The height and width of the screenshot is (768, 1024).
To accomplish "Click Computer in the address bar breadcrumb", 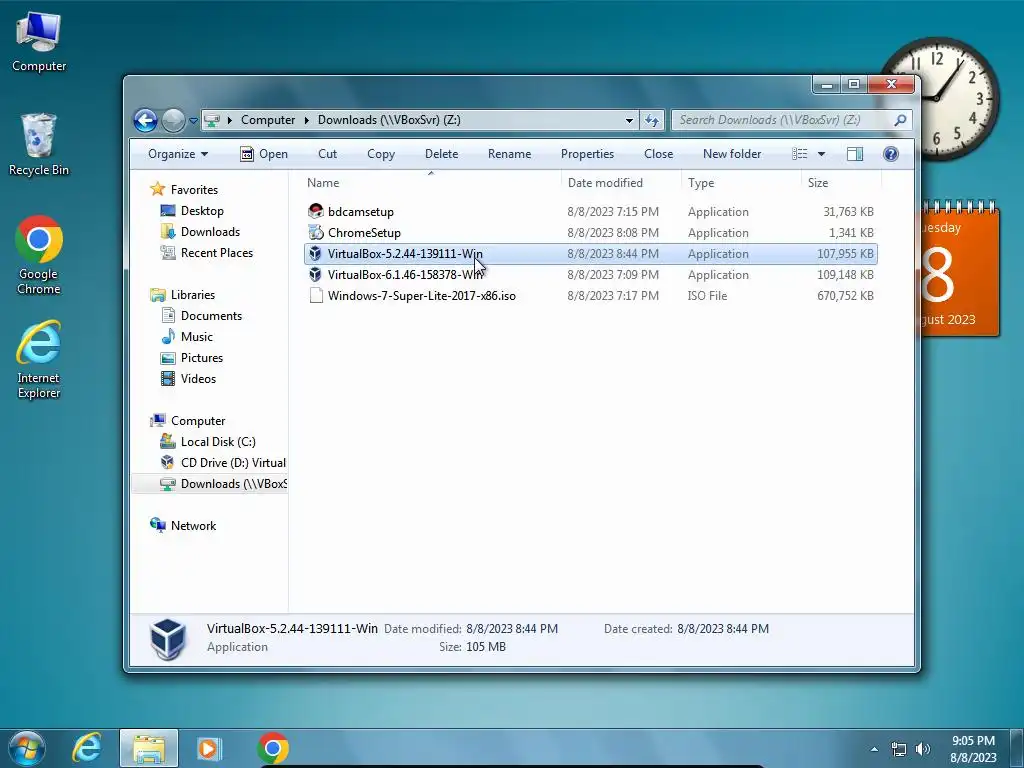I will (x=268, y=120).
